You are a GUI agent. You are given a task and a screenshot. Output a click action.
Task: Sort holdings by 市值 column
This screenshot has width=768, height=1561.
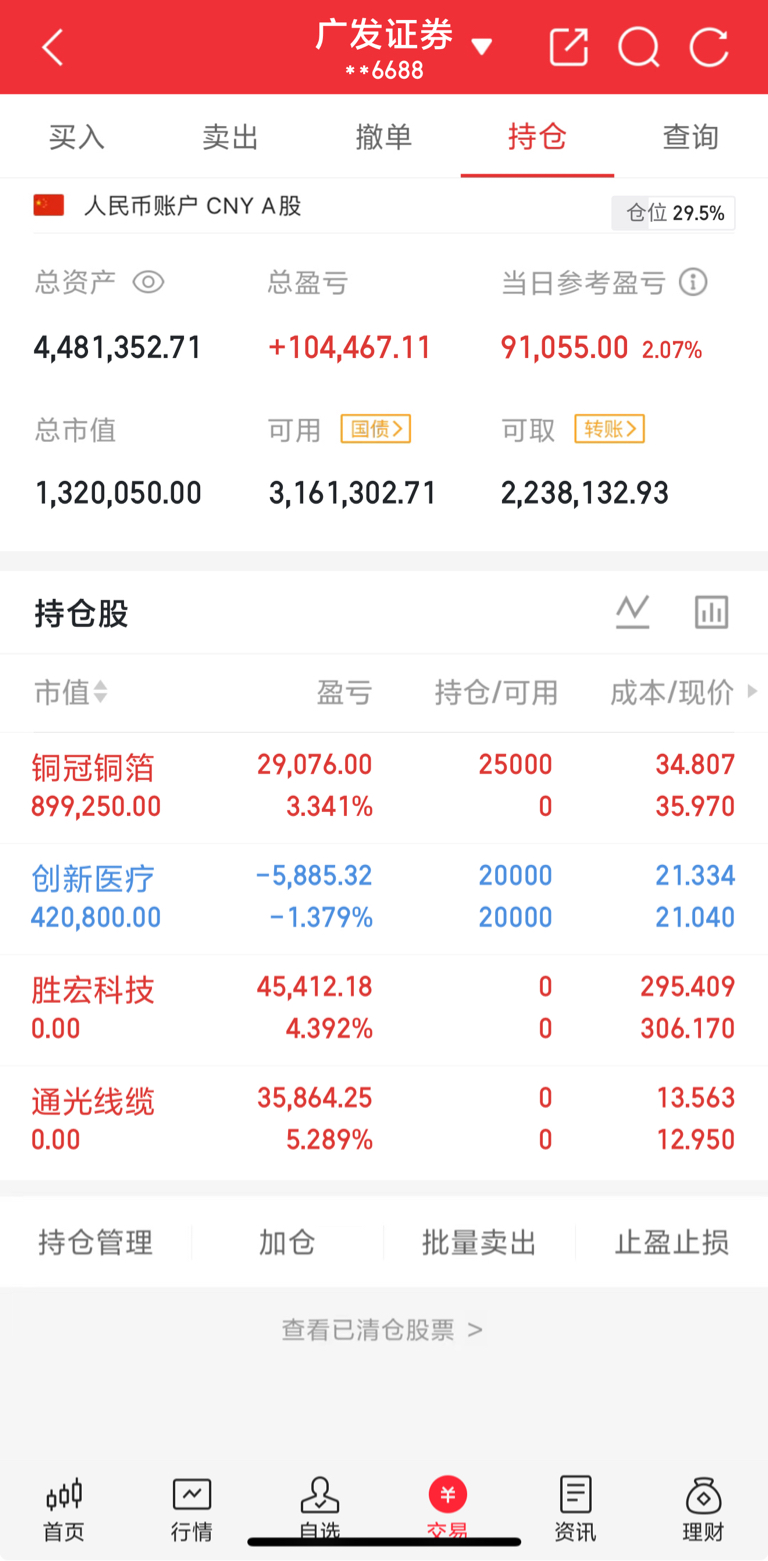[71, 692]
